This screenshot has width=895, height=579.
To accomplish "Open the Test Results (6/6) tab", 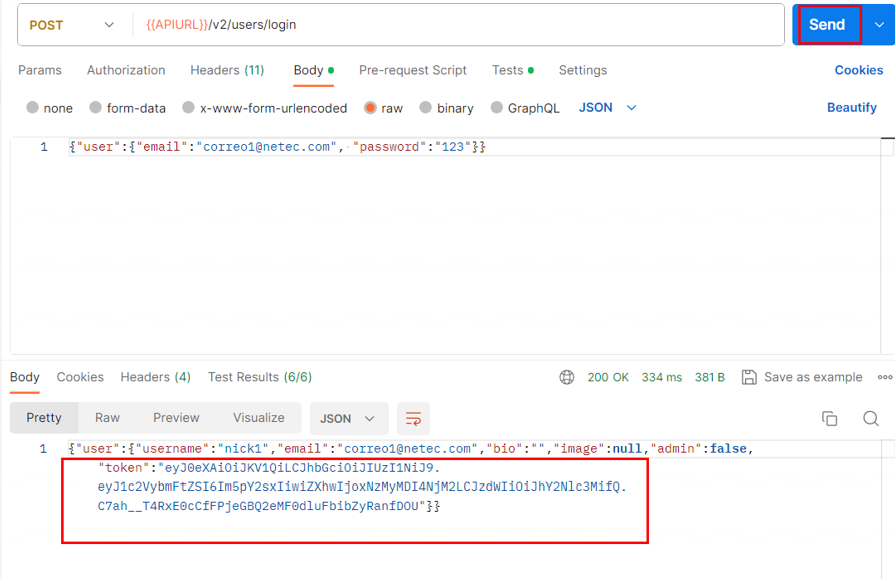I will pos(260,377).
